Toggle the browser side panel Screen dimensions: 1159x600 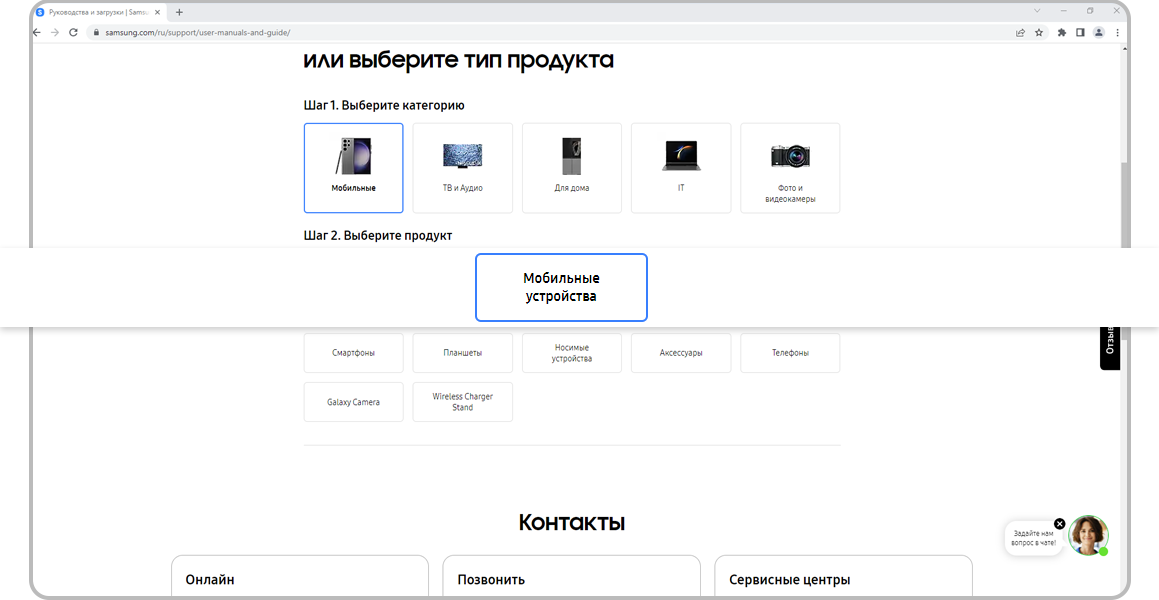pyautogui.click(x=1080, y=33)
